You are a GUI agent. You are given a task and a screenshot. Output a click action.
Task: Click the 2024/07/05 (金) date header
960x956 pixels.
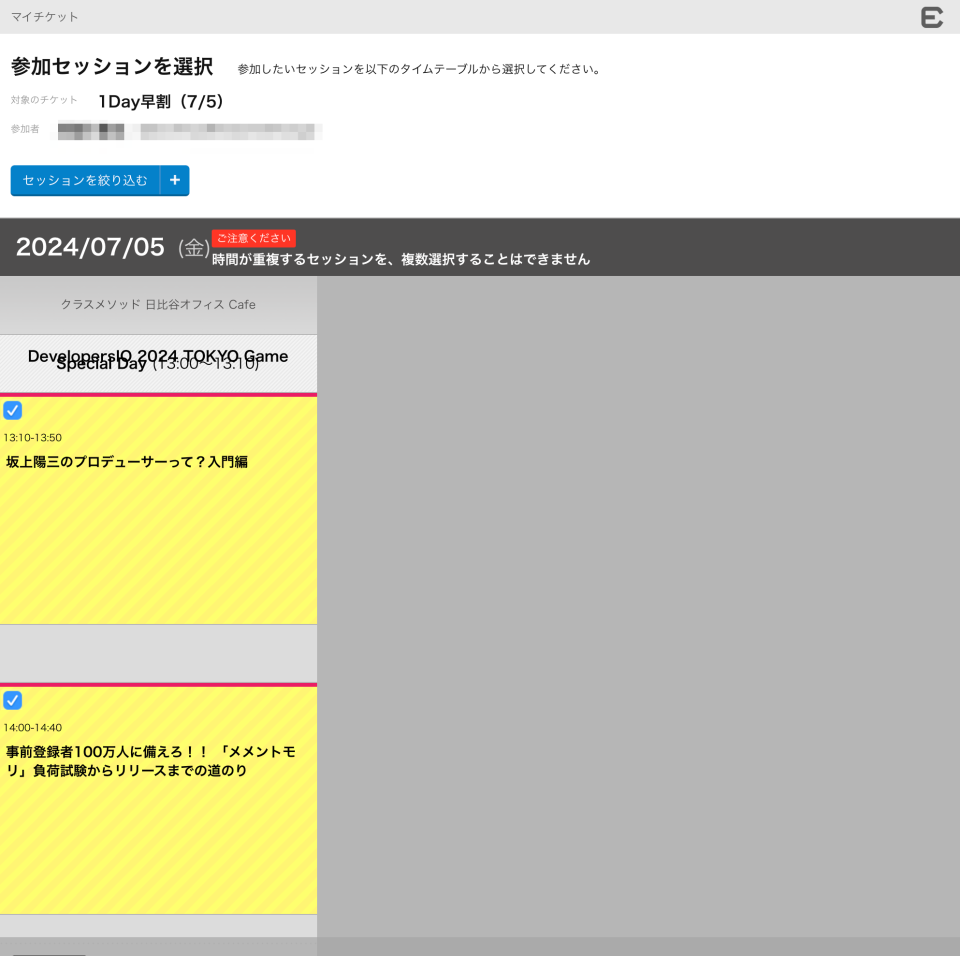tap(90, 246)
